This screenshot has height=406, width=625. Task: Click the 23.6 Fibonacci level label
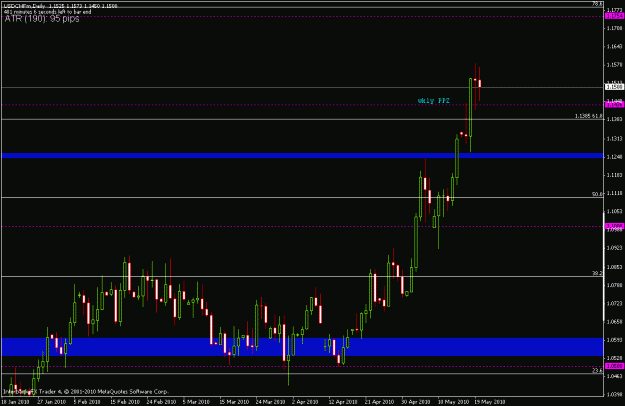coord(597,371)
